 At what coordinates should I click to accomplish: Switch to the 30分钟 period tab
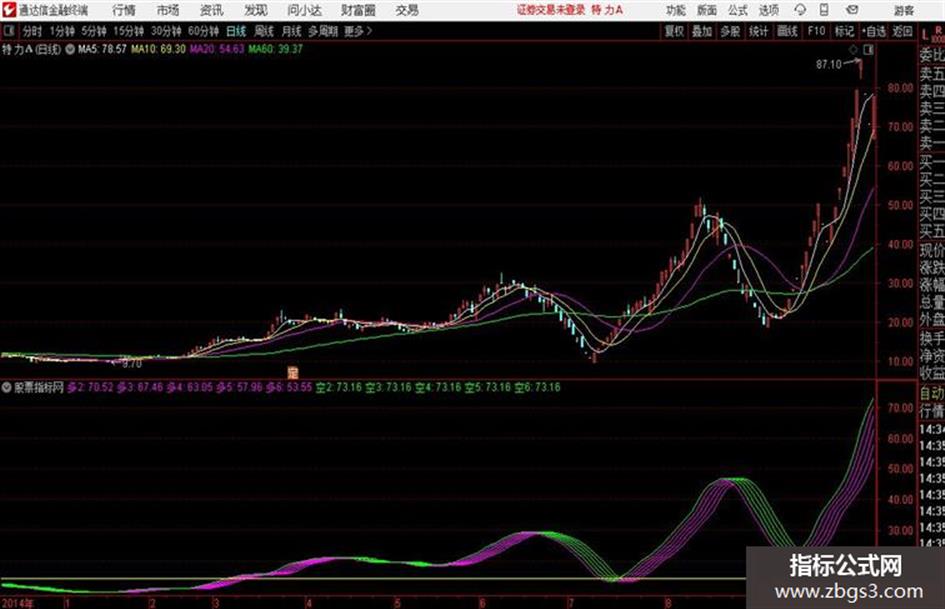166,31
